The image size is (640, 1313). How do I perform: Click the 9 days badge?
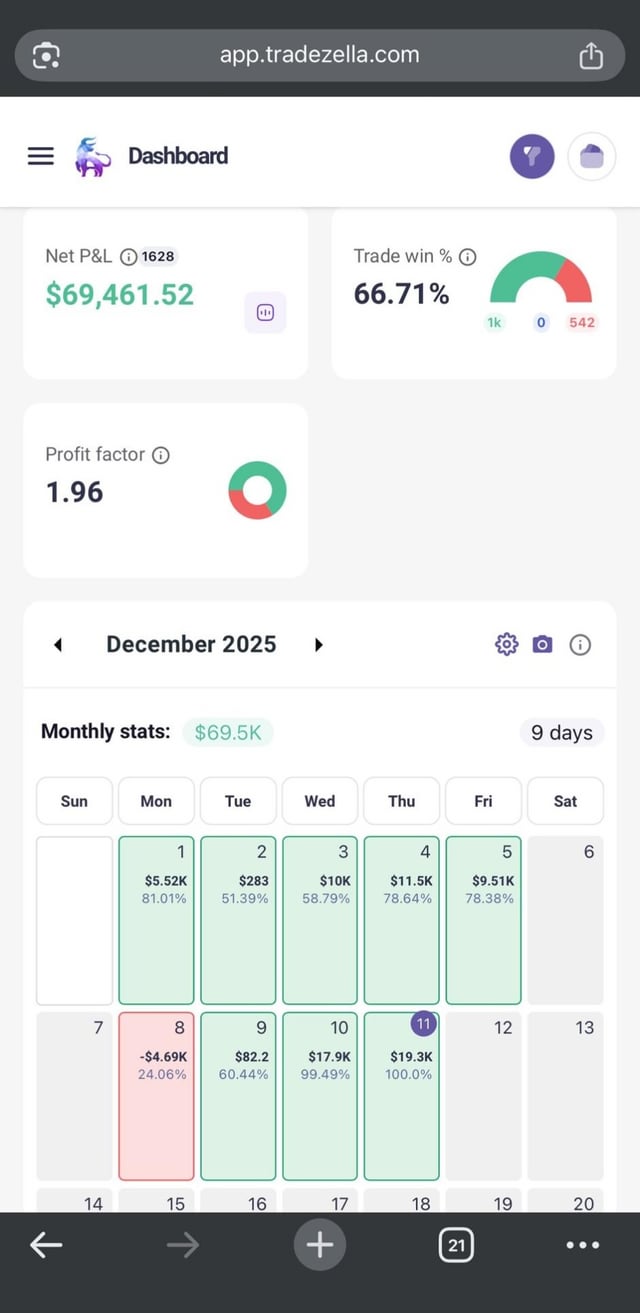pyautogui.click(x=561, y=732)
